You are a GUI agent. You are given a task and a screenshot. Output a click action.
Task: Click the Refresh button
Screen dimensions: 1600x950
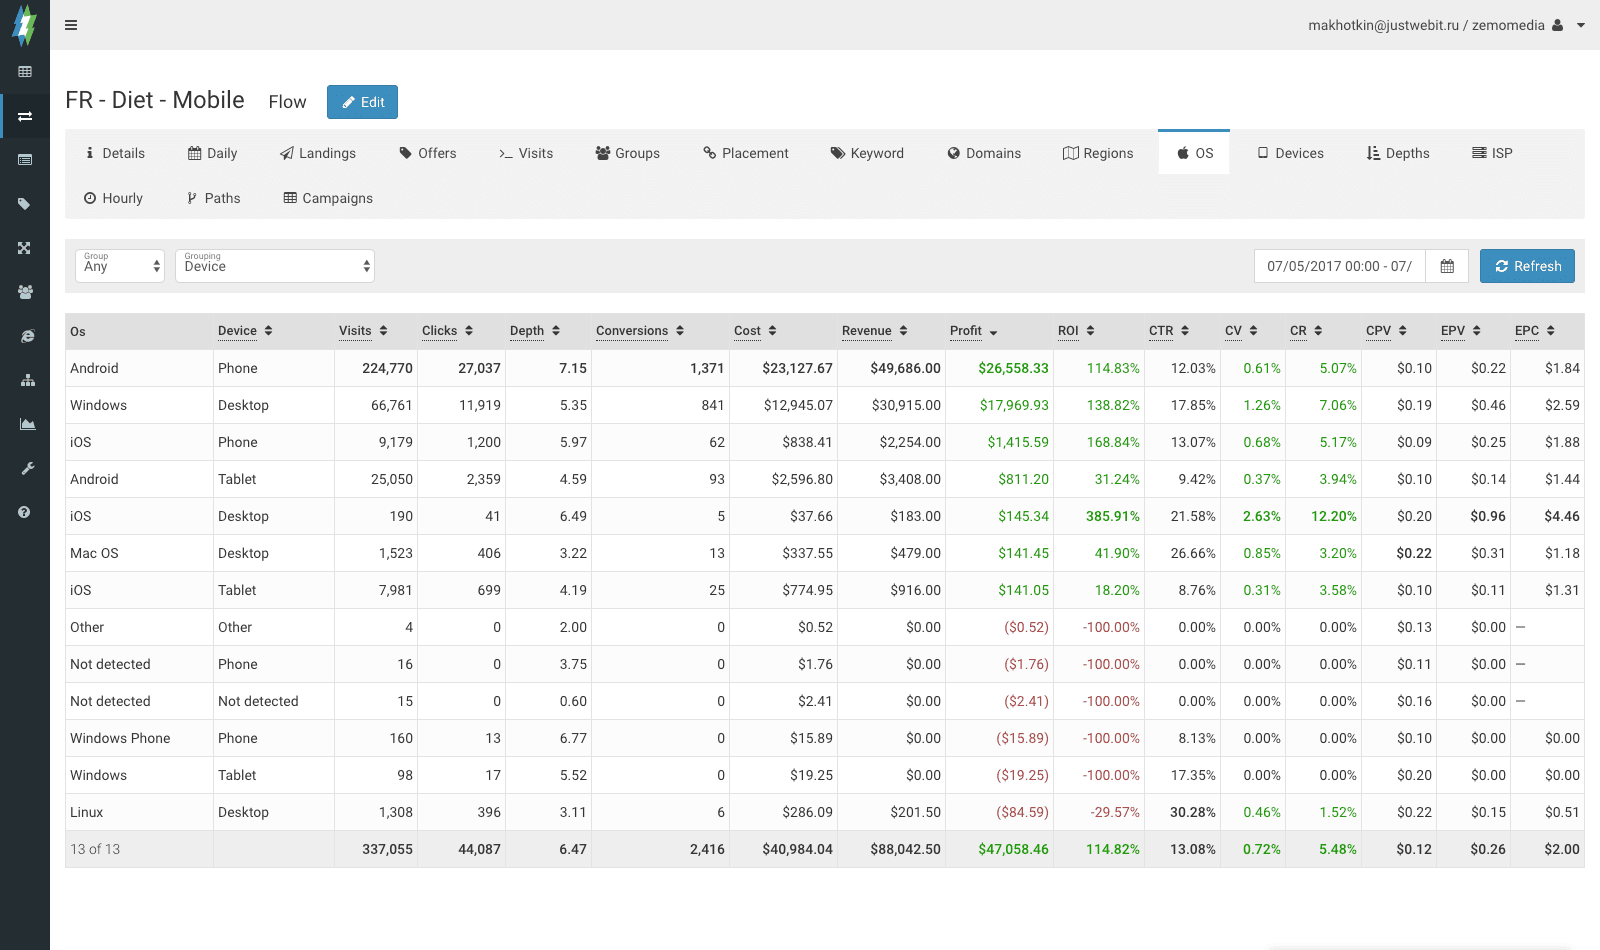click(x=1527, y=266)
